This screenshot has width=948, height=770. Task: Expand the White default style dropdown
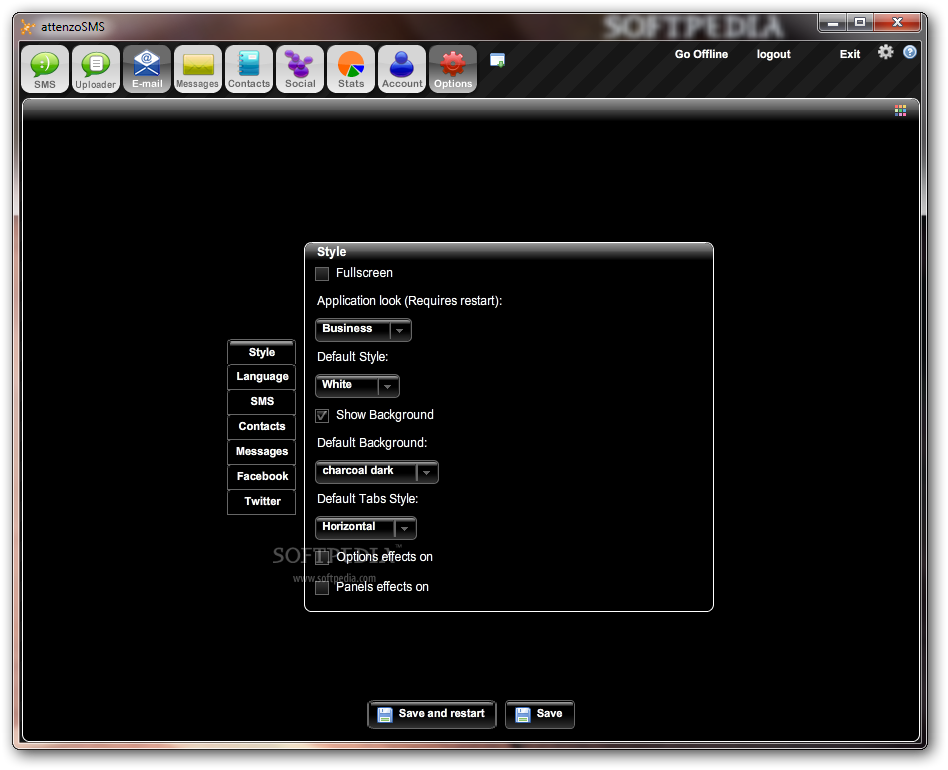(x=357, y=386)
